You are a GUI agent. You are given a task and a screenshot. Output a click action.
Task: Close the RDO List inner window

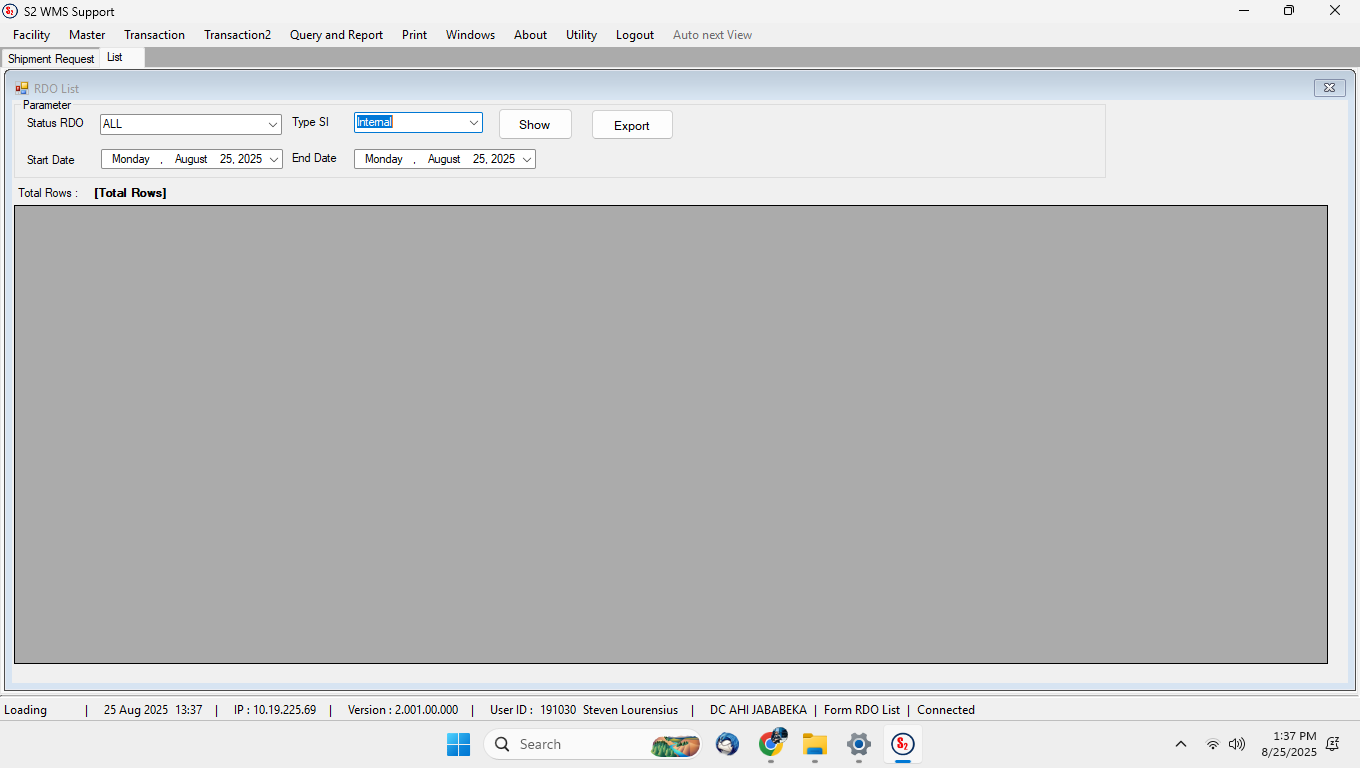coord(1329,88)
